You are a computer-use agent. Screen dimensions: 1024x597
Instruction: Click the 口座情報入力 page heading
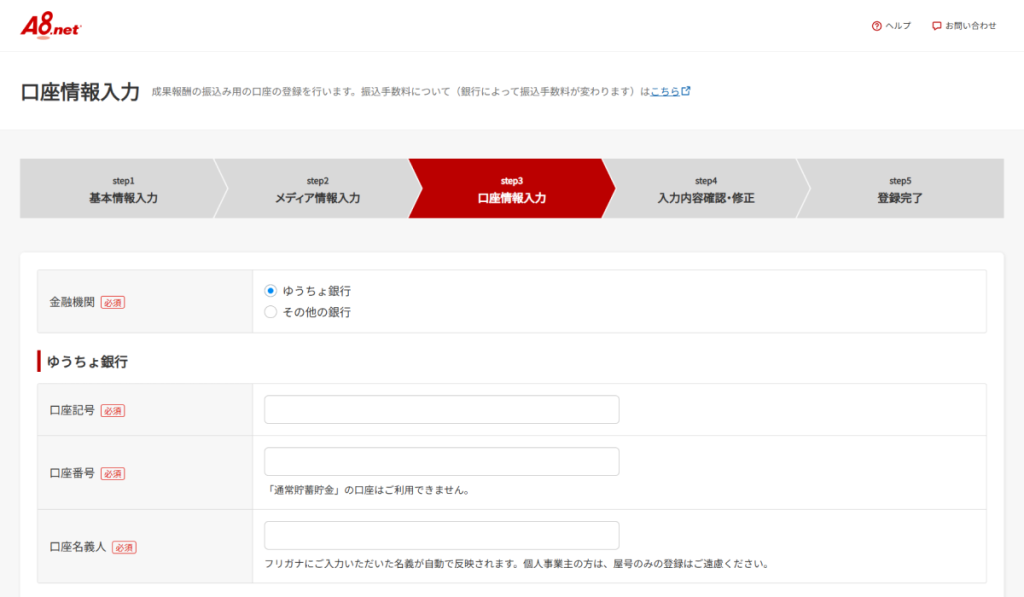tap(80, 92)
